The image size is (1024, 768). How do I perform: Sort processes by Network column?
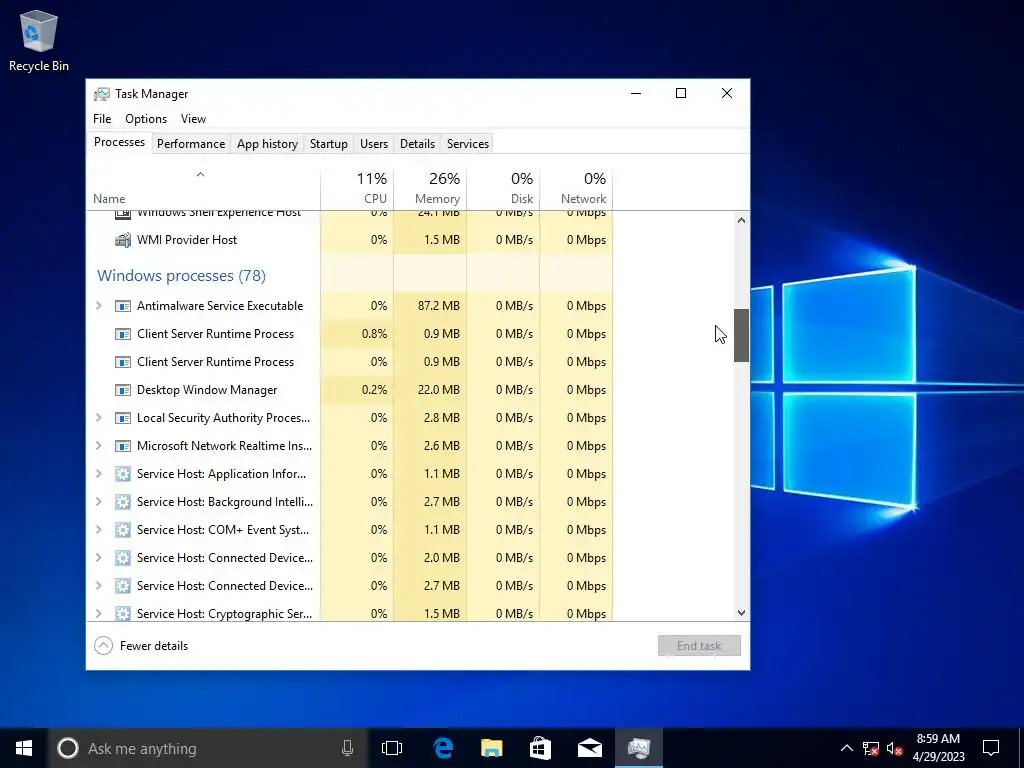(577, 189)
